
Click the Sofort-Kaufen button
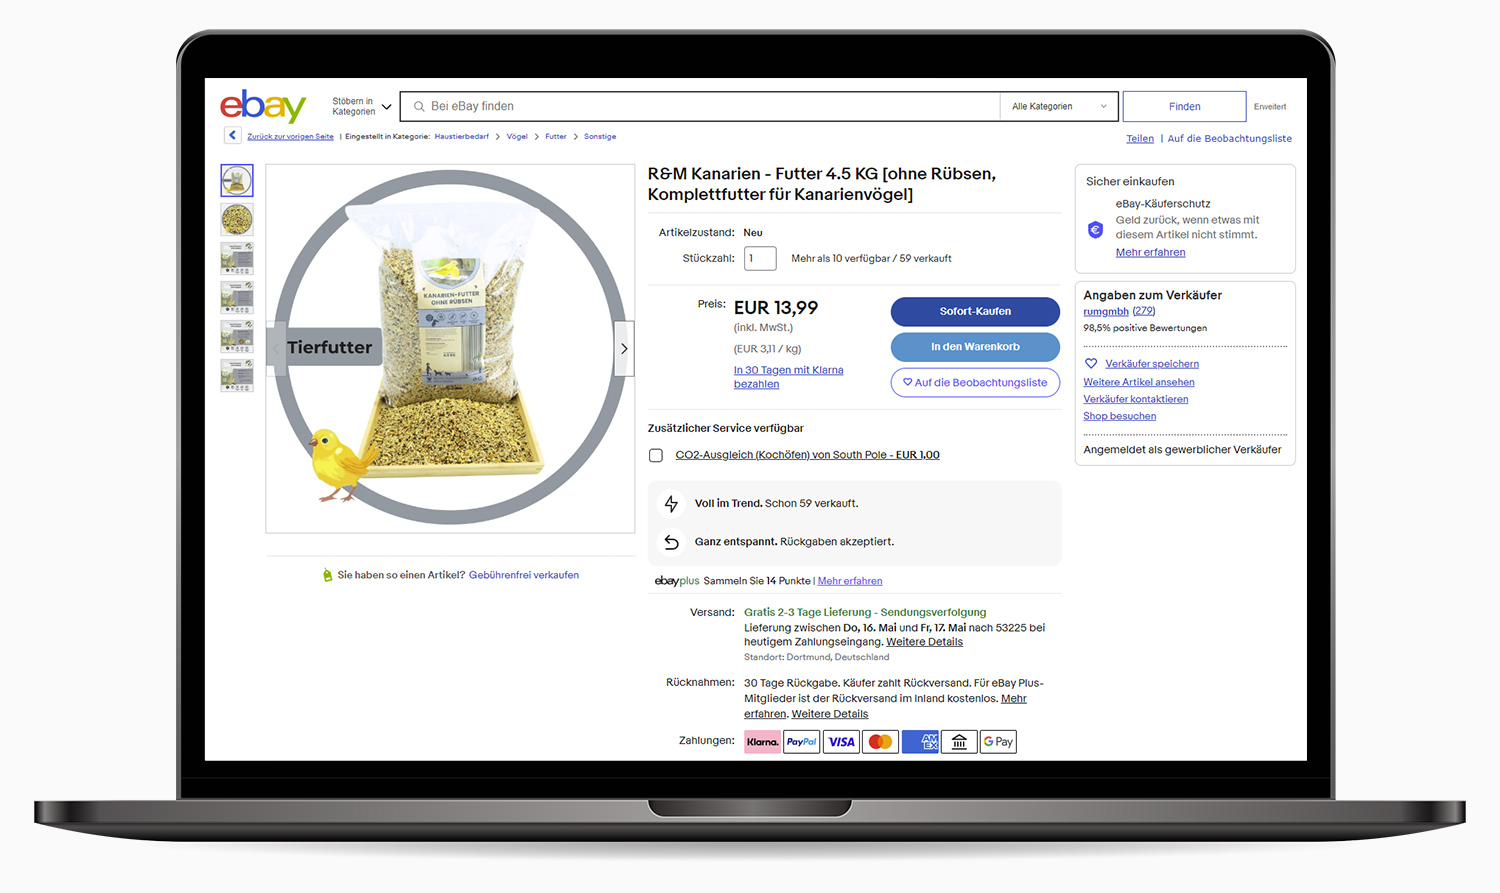(x=975, y=311)
